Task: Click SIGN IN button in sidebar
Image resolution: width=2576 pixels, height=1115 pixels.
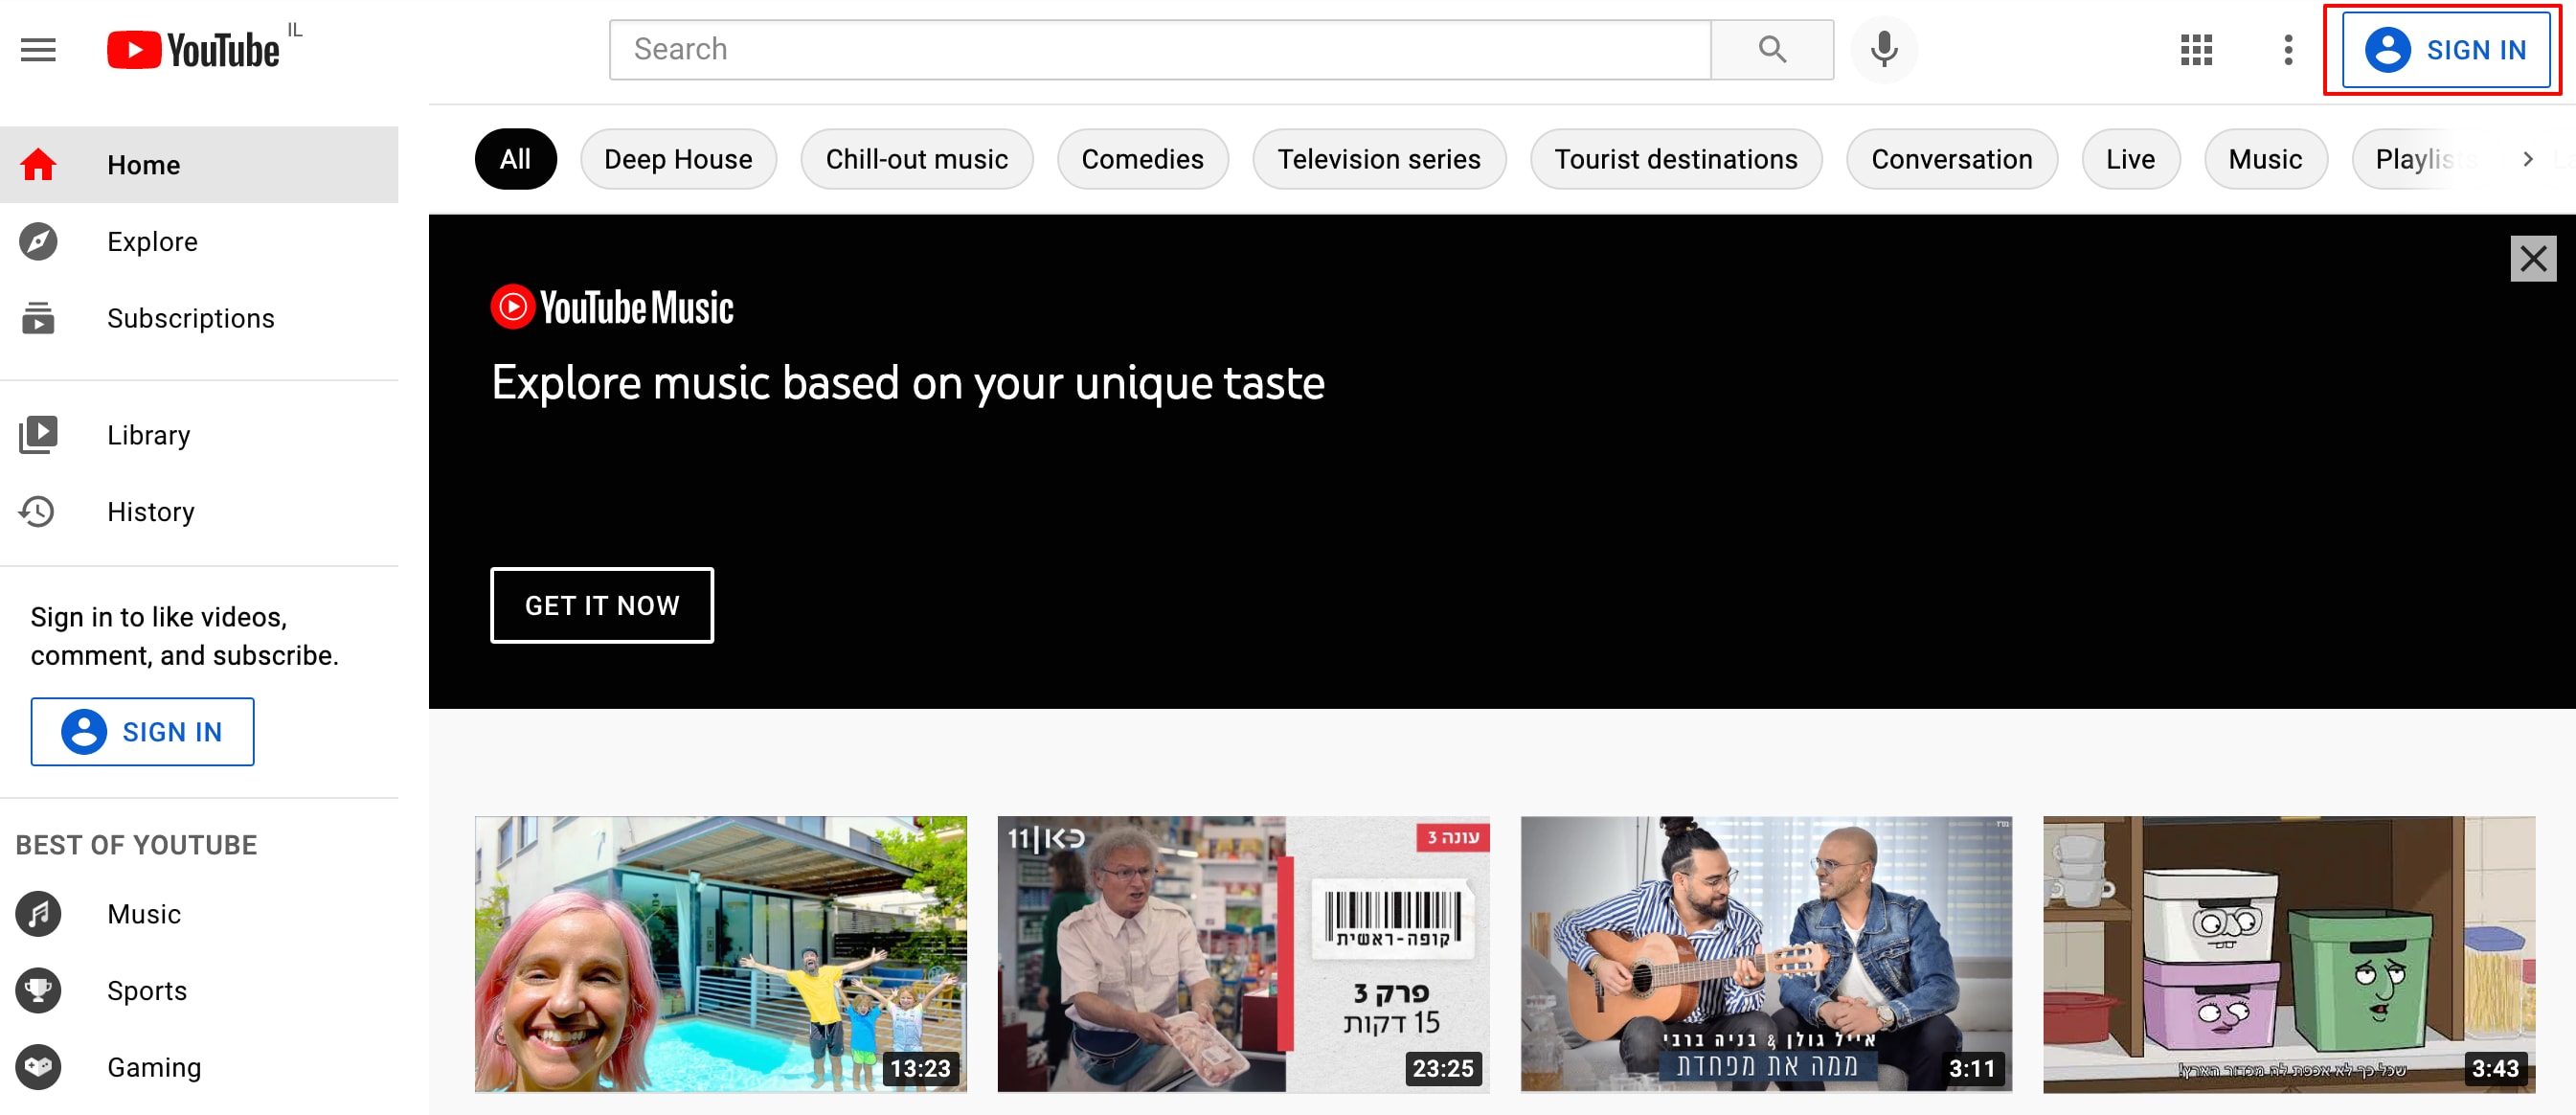Action: point(142,731)
